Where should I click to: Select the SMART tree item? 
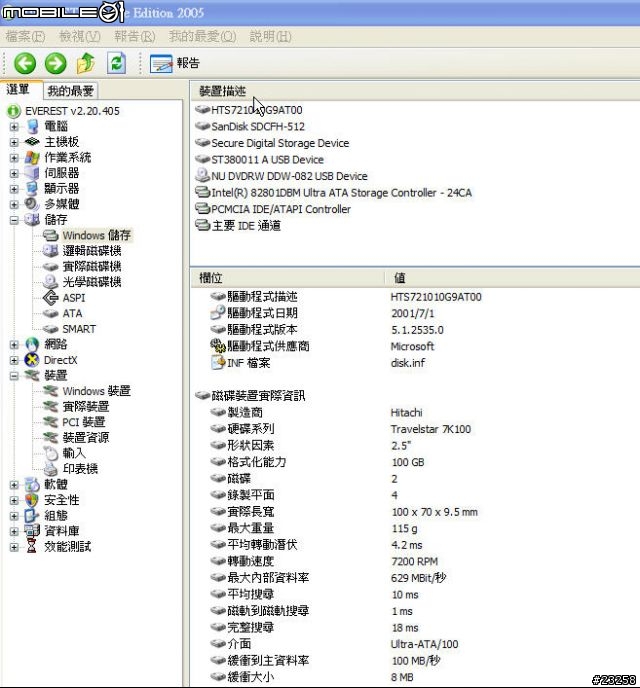click(x=79, y=329)
